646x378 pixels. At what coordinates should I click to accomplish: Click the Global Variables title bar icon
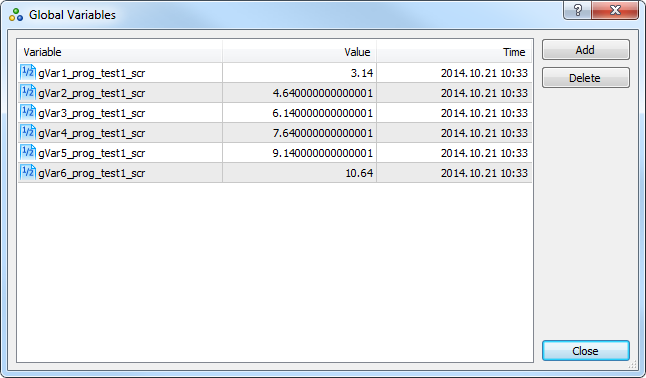coord(16,15)
